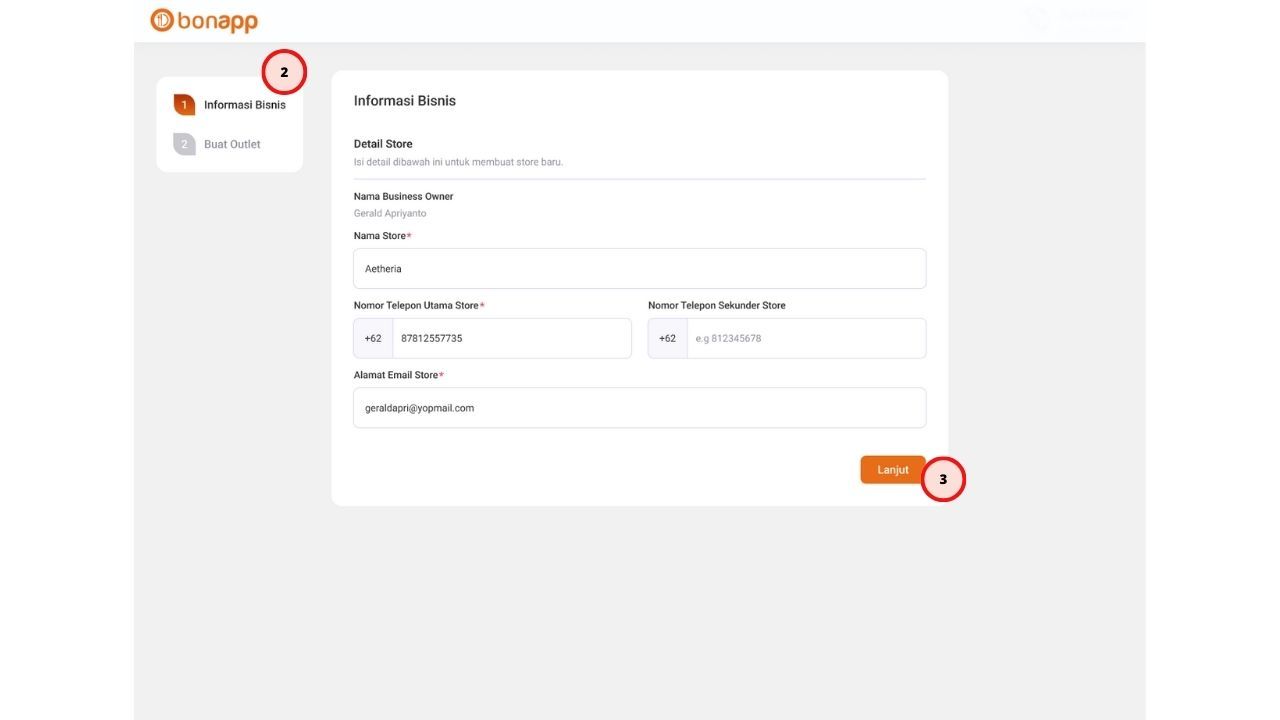
Task: Click the +62 prefix of primary phone
Action: point(373,338)
